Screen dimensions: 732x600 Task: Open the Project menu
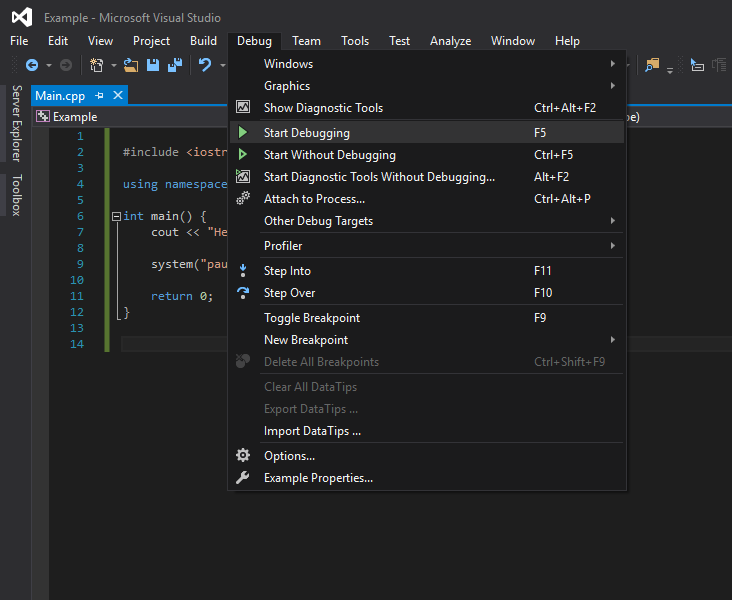(151, 41)
